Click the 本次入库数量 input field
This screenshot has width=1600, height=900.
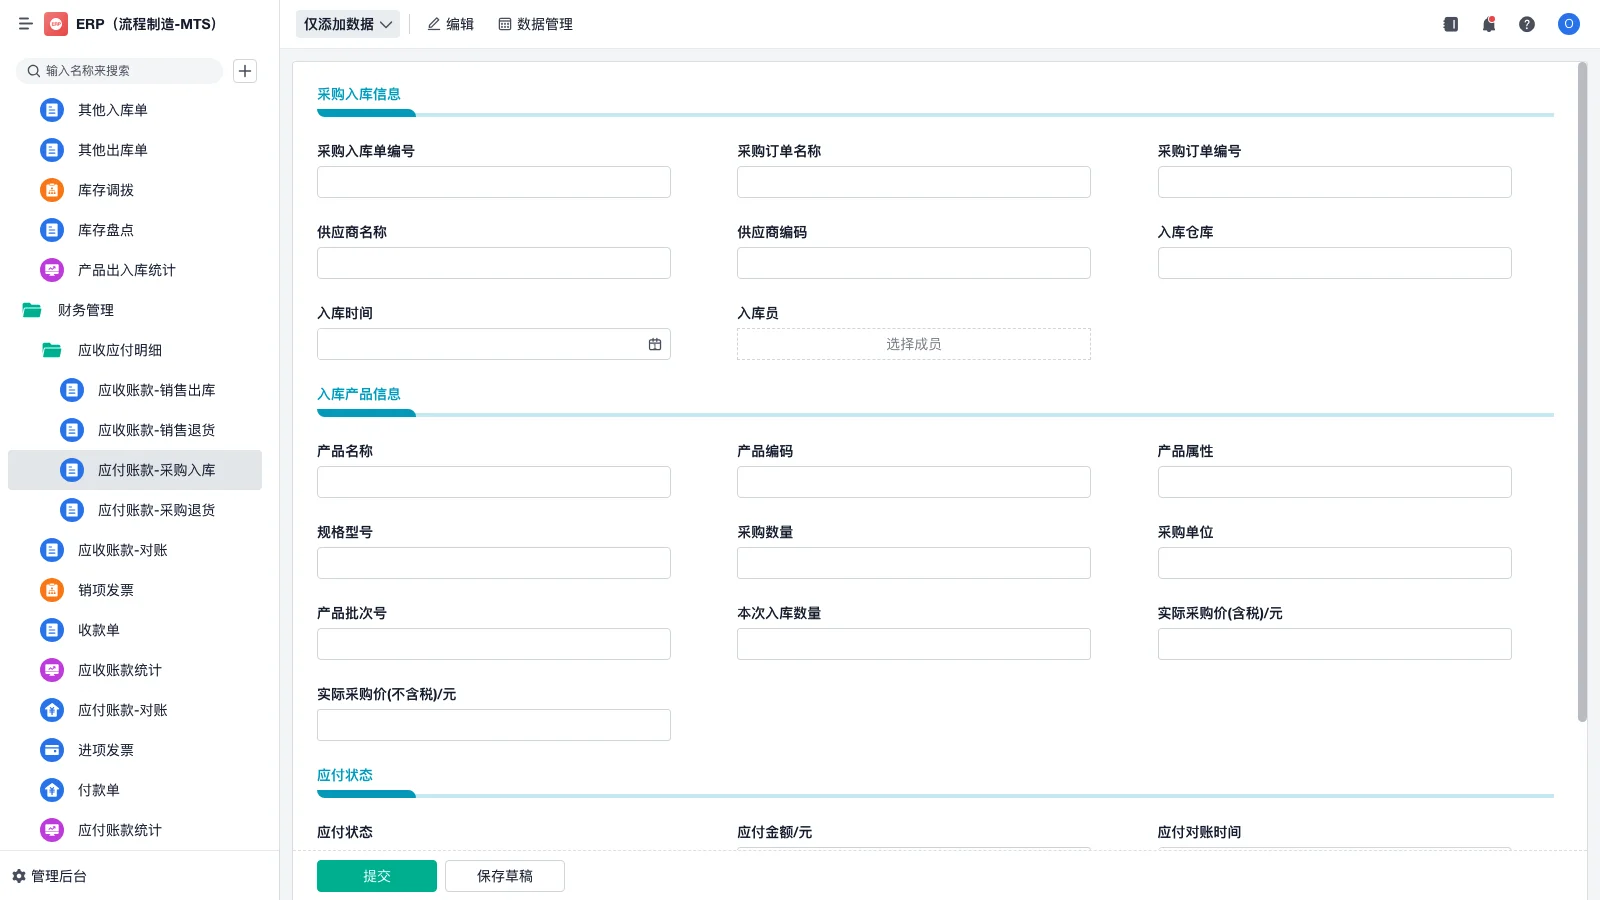tap(914, 644)
